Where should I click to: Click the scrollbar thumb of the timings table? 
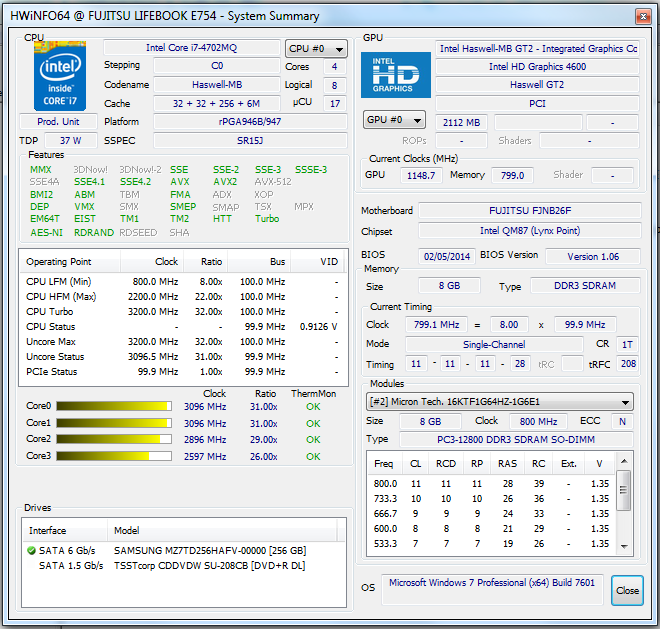[624, 490]
